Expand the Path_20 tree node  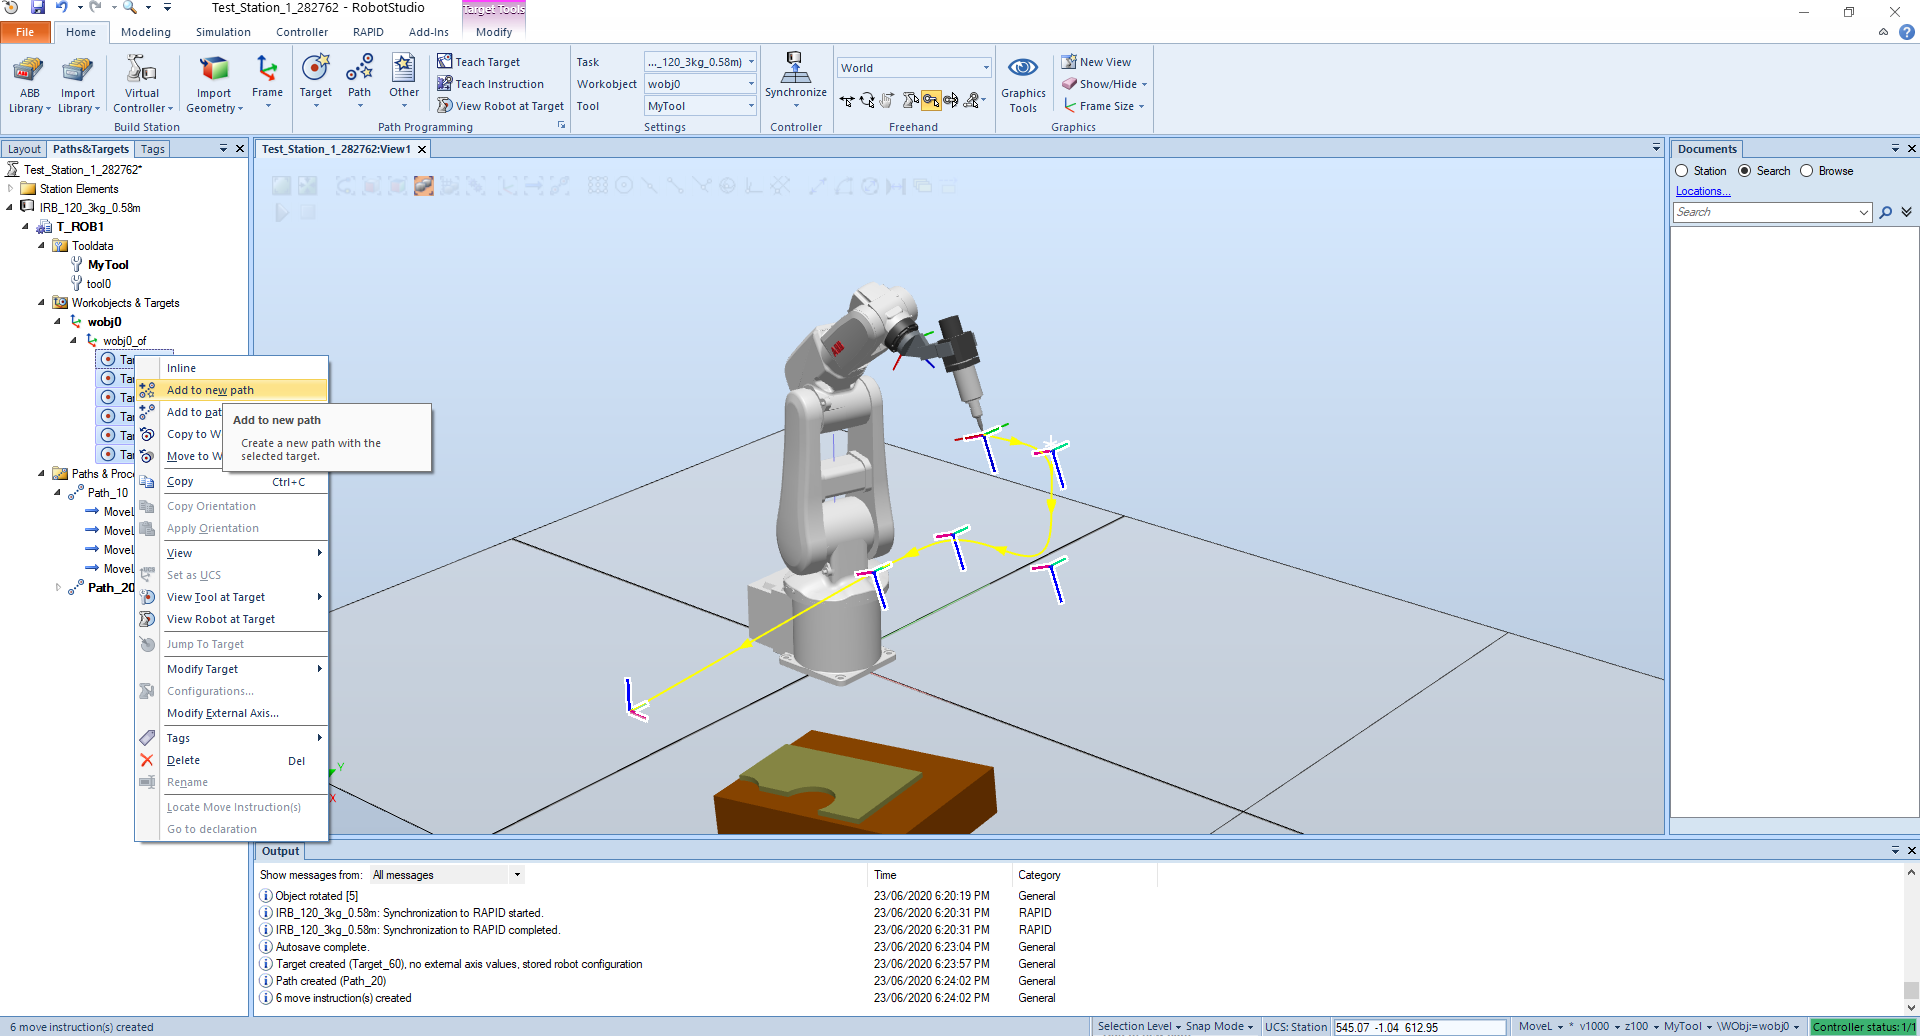pos(58,588)
